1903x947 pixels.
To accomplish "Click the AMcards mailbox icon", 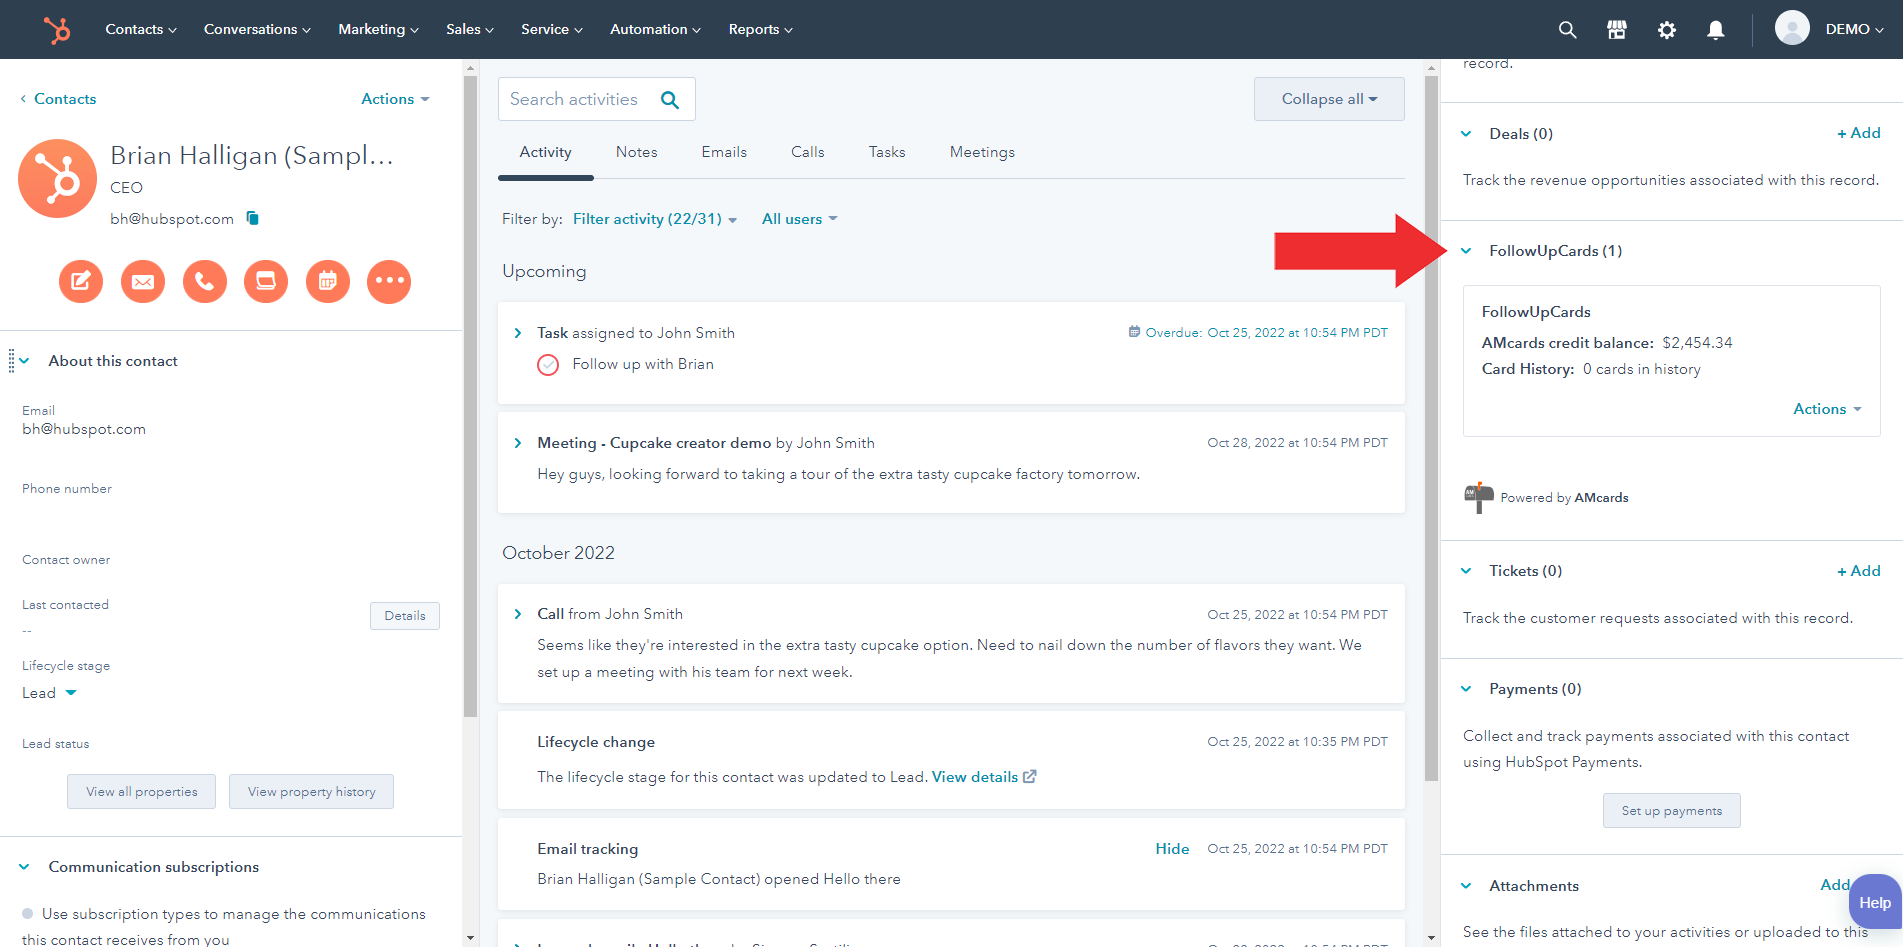I will tap(1479, 497).
